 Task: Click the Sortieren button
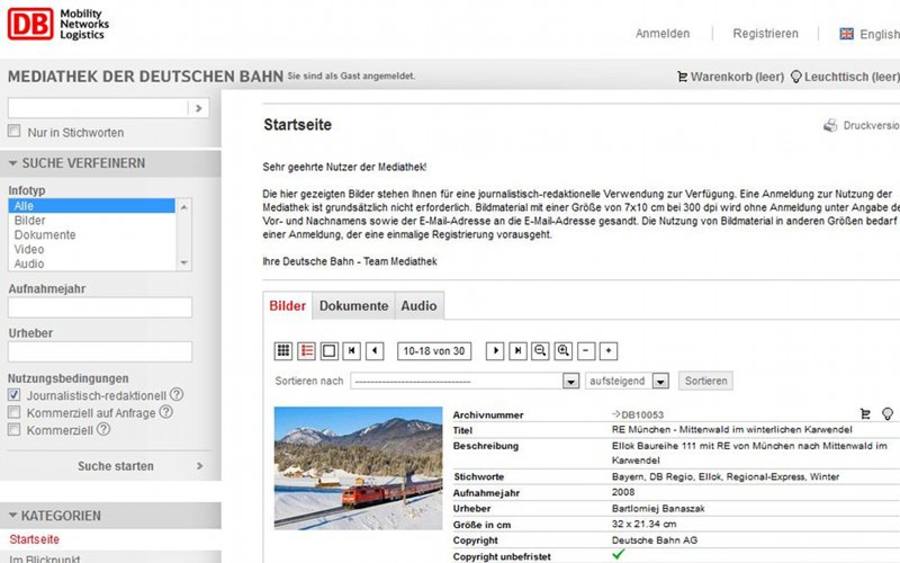705,381
